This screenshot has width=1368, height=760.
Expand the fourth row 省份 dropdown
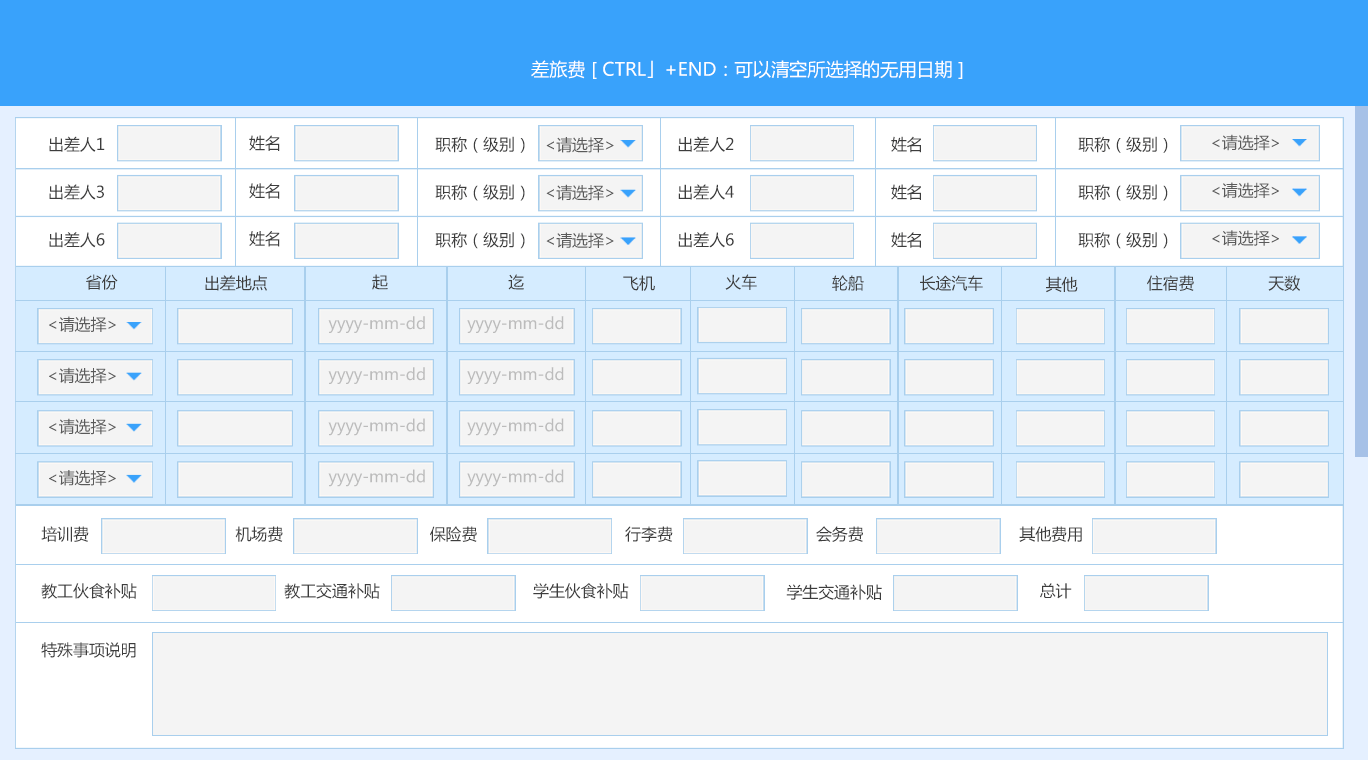tap(95, 479)
